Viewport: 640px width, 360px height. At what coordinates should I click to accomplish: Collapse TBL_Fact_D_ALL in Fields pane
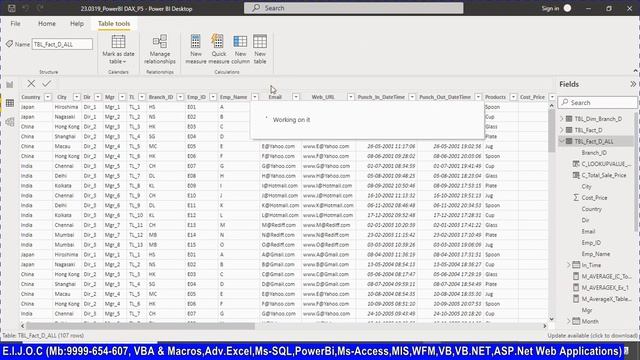562,141
